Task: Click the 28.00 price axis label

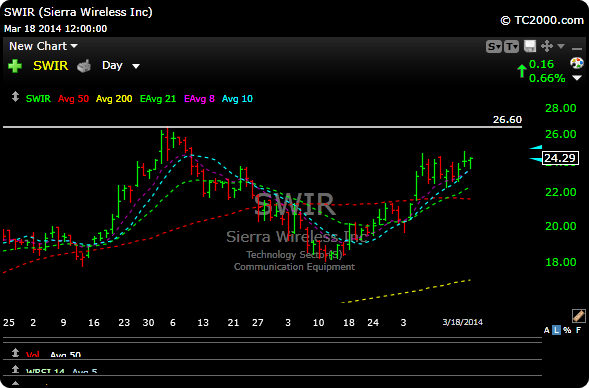Action: [560, 108]
